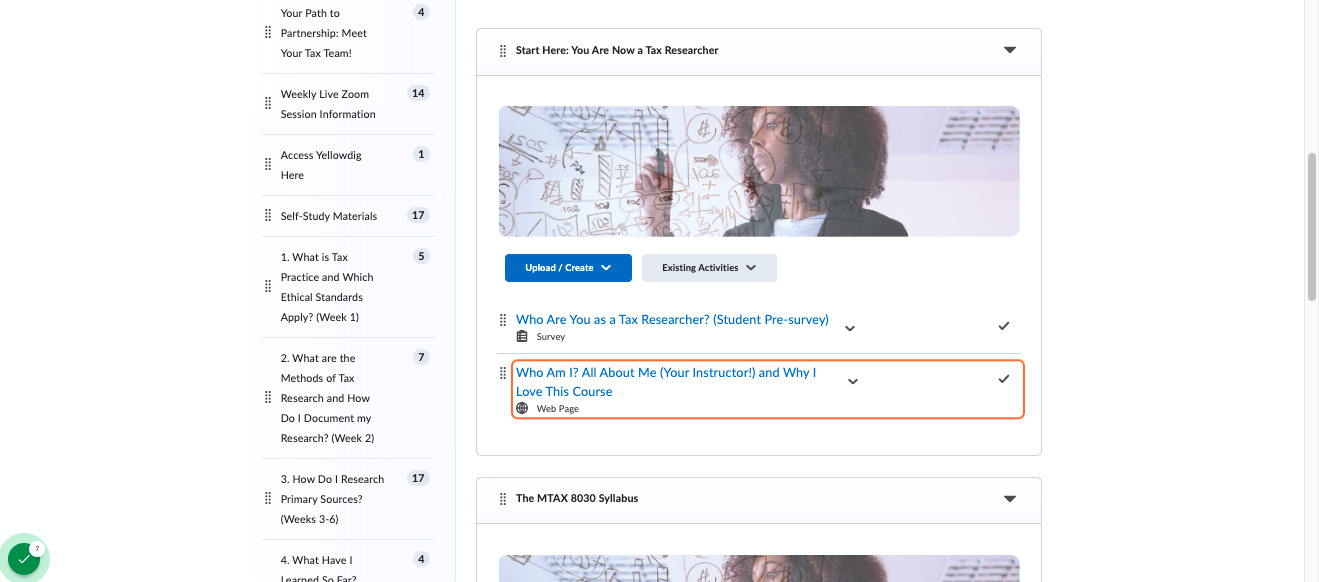Select Self-Study Materials in sidebar
1319x582 pixels.
(x=329, y=216)
